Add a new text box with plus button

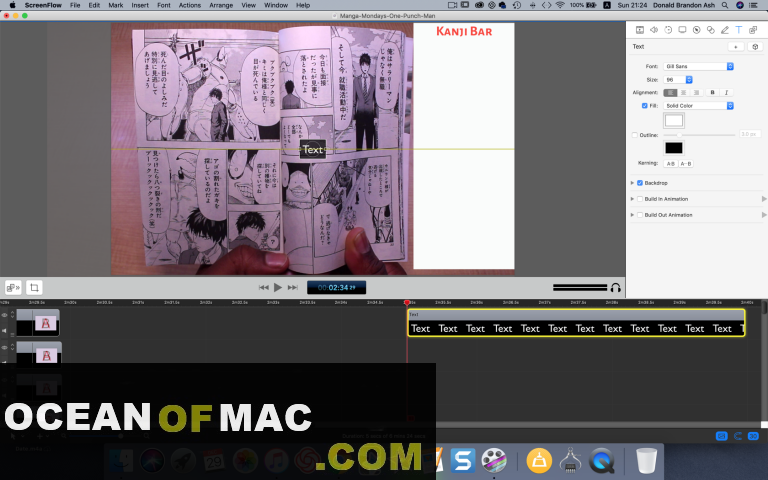(x=736, y=47)
